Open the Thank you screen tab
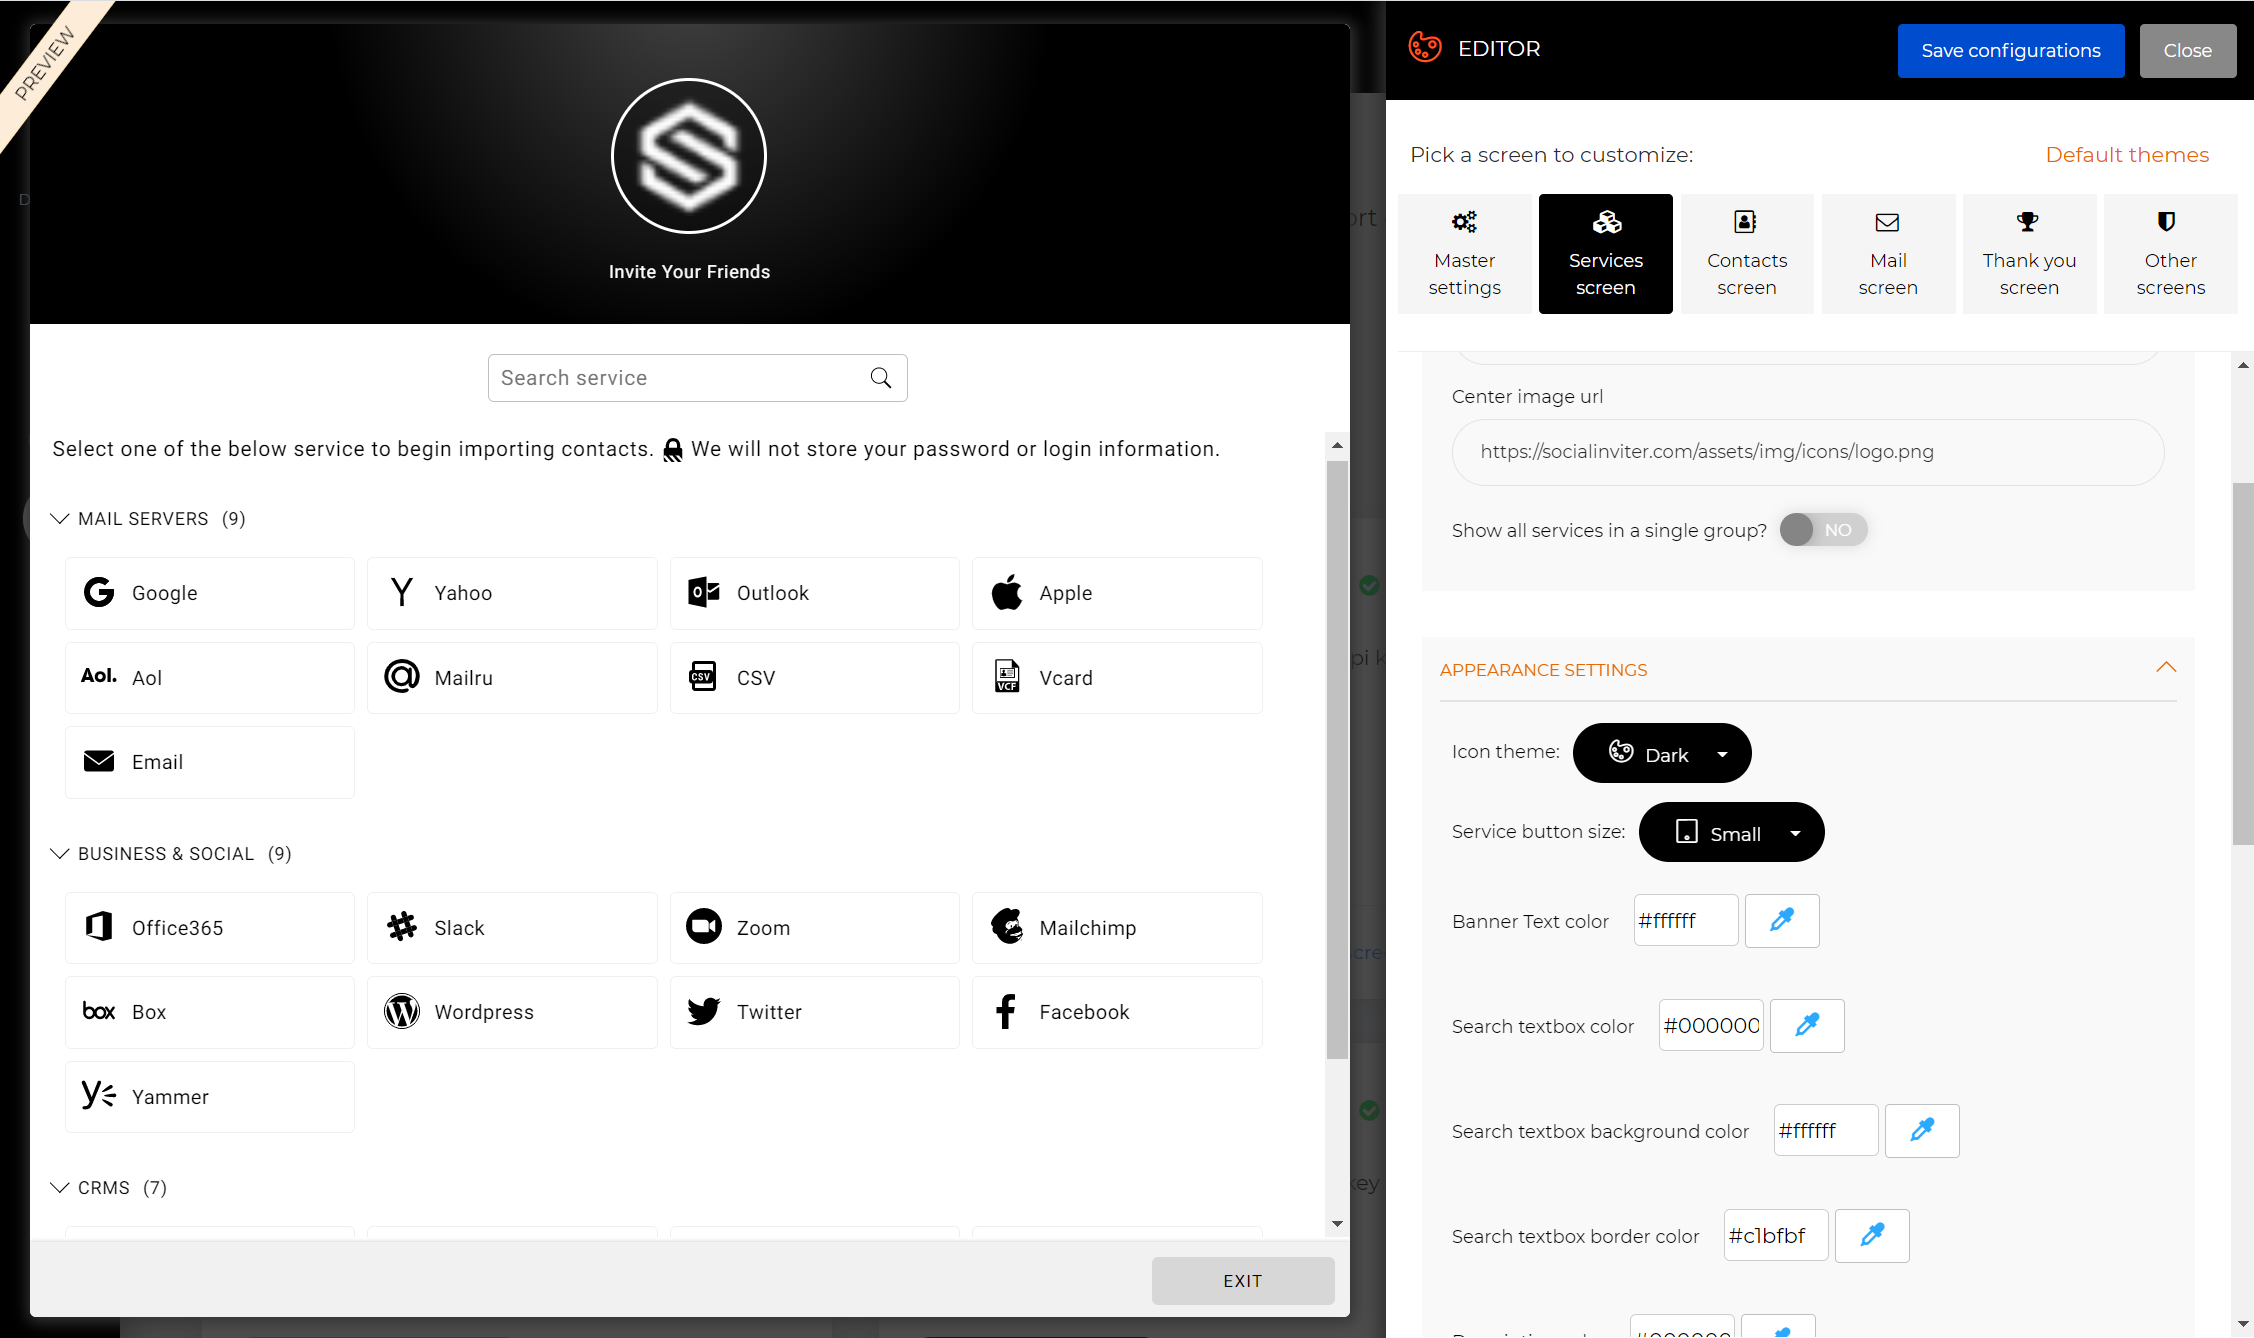Screen dimensions: 2254x1338 (2030, 254)
